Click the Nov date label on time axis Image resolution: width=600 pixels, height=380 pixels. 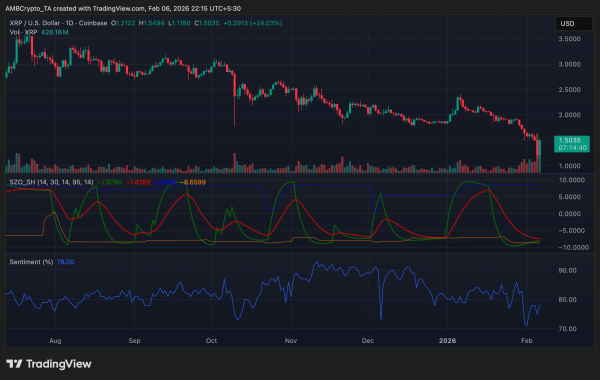291,341
